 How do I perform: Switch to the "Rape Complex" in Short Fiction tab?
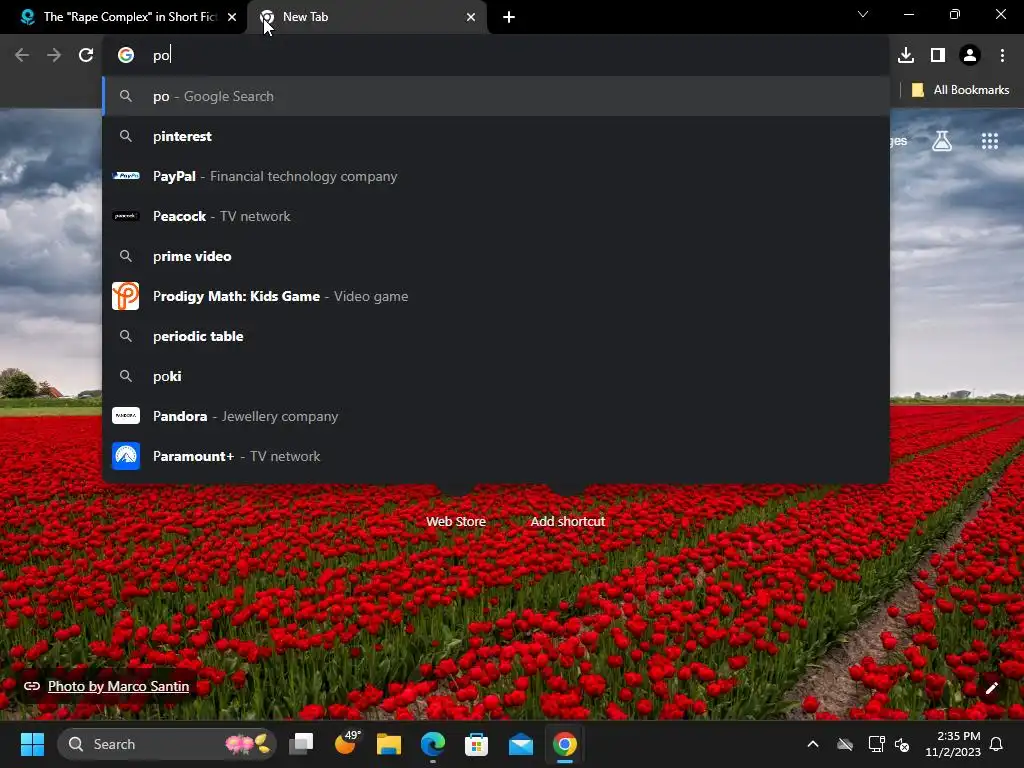pyautogui.click(x=123, y=17)
